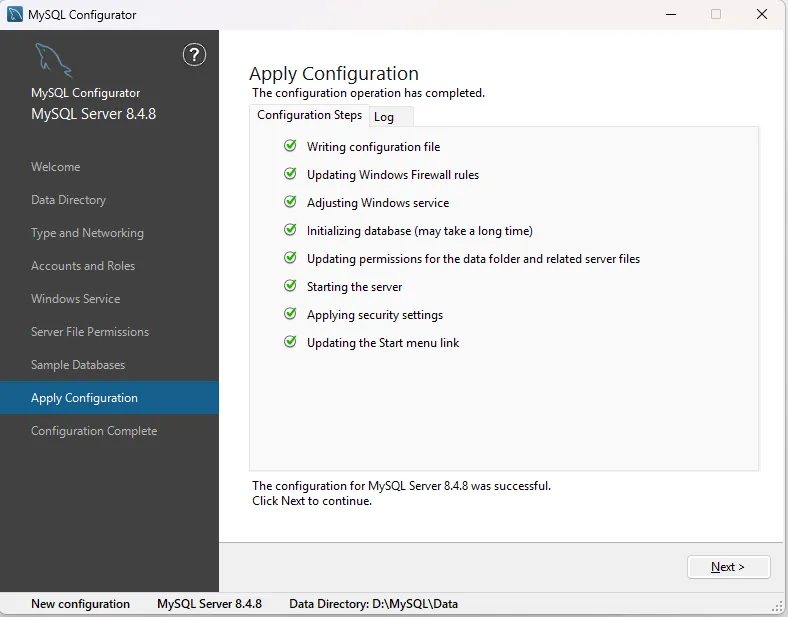Click green check beside Updating Windows Firewall rules

click(x=290, y=174)
